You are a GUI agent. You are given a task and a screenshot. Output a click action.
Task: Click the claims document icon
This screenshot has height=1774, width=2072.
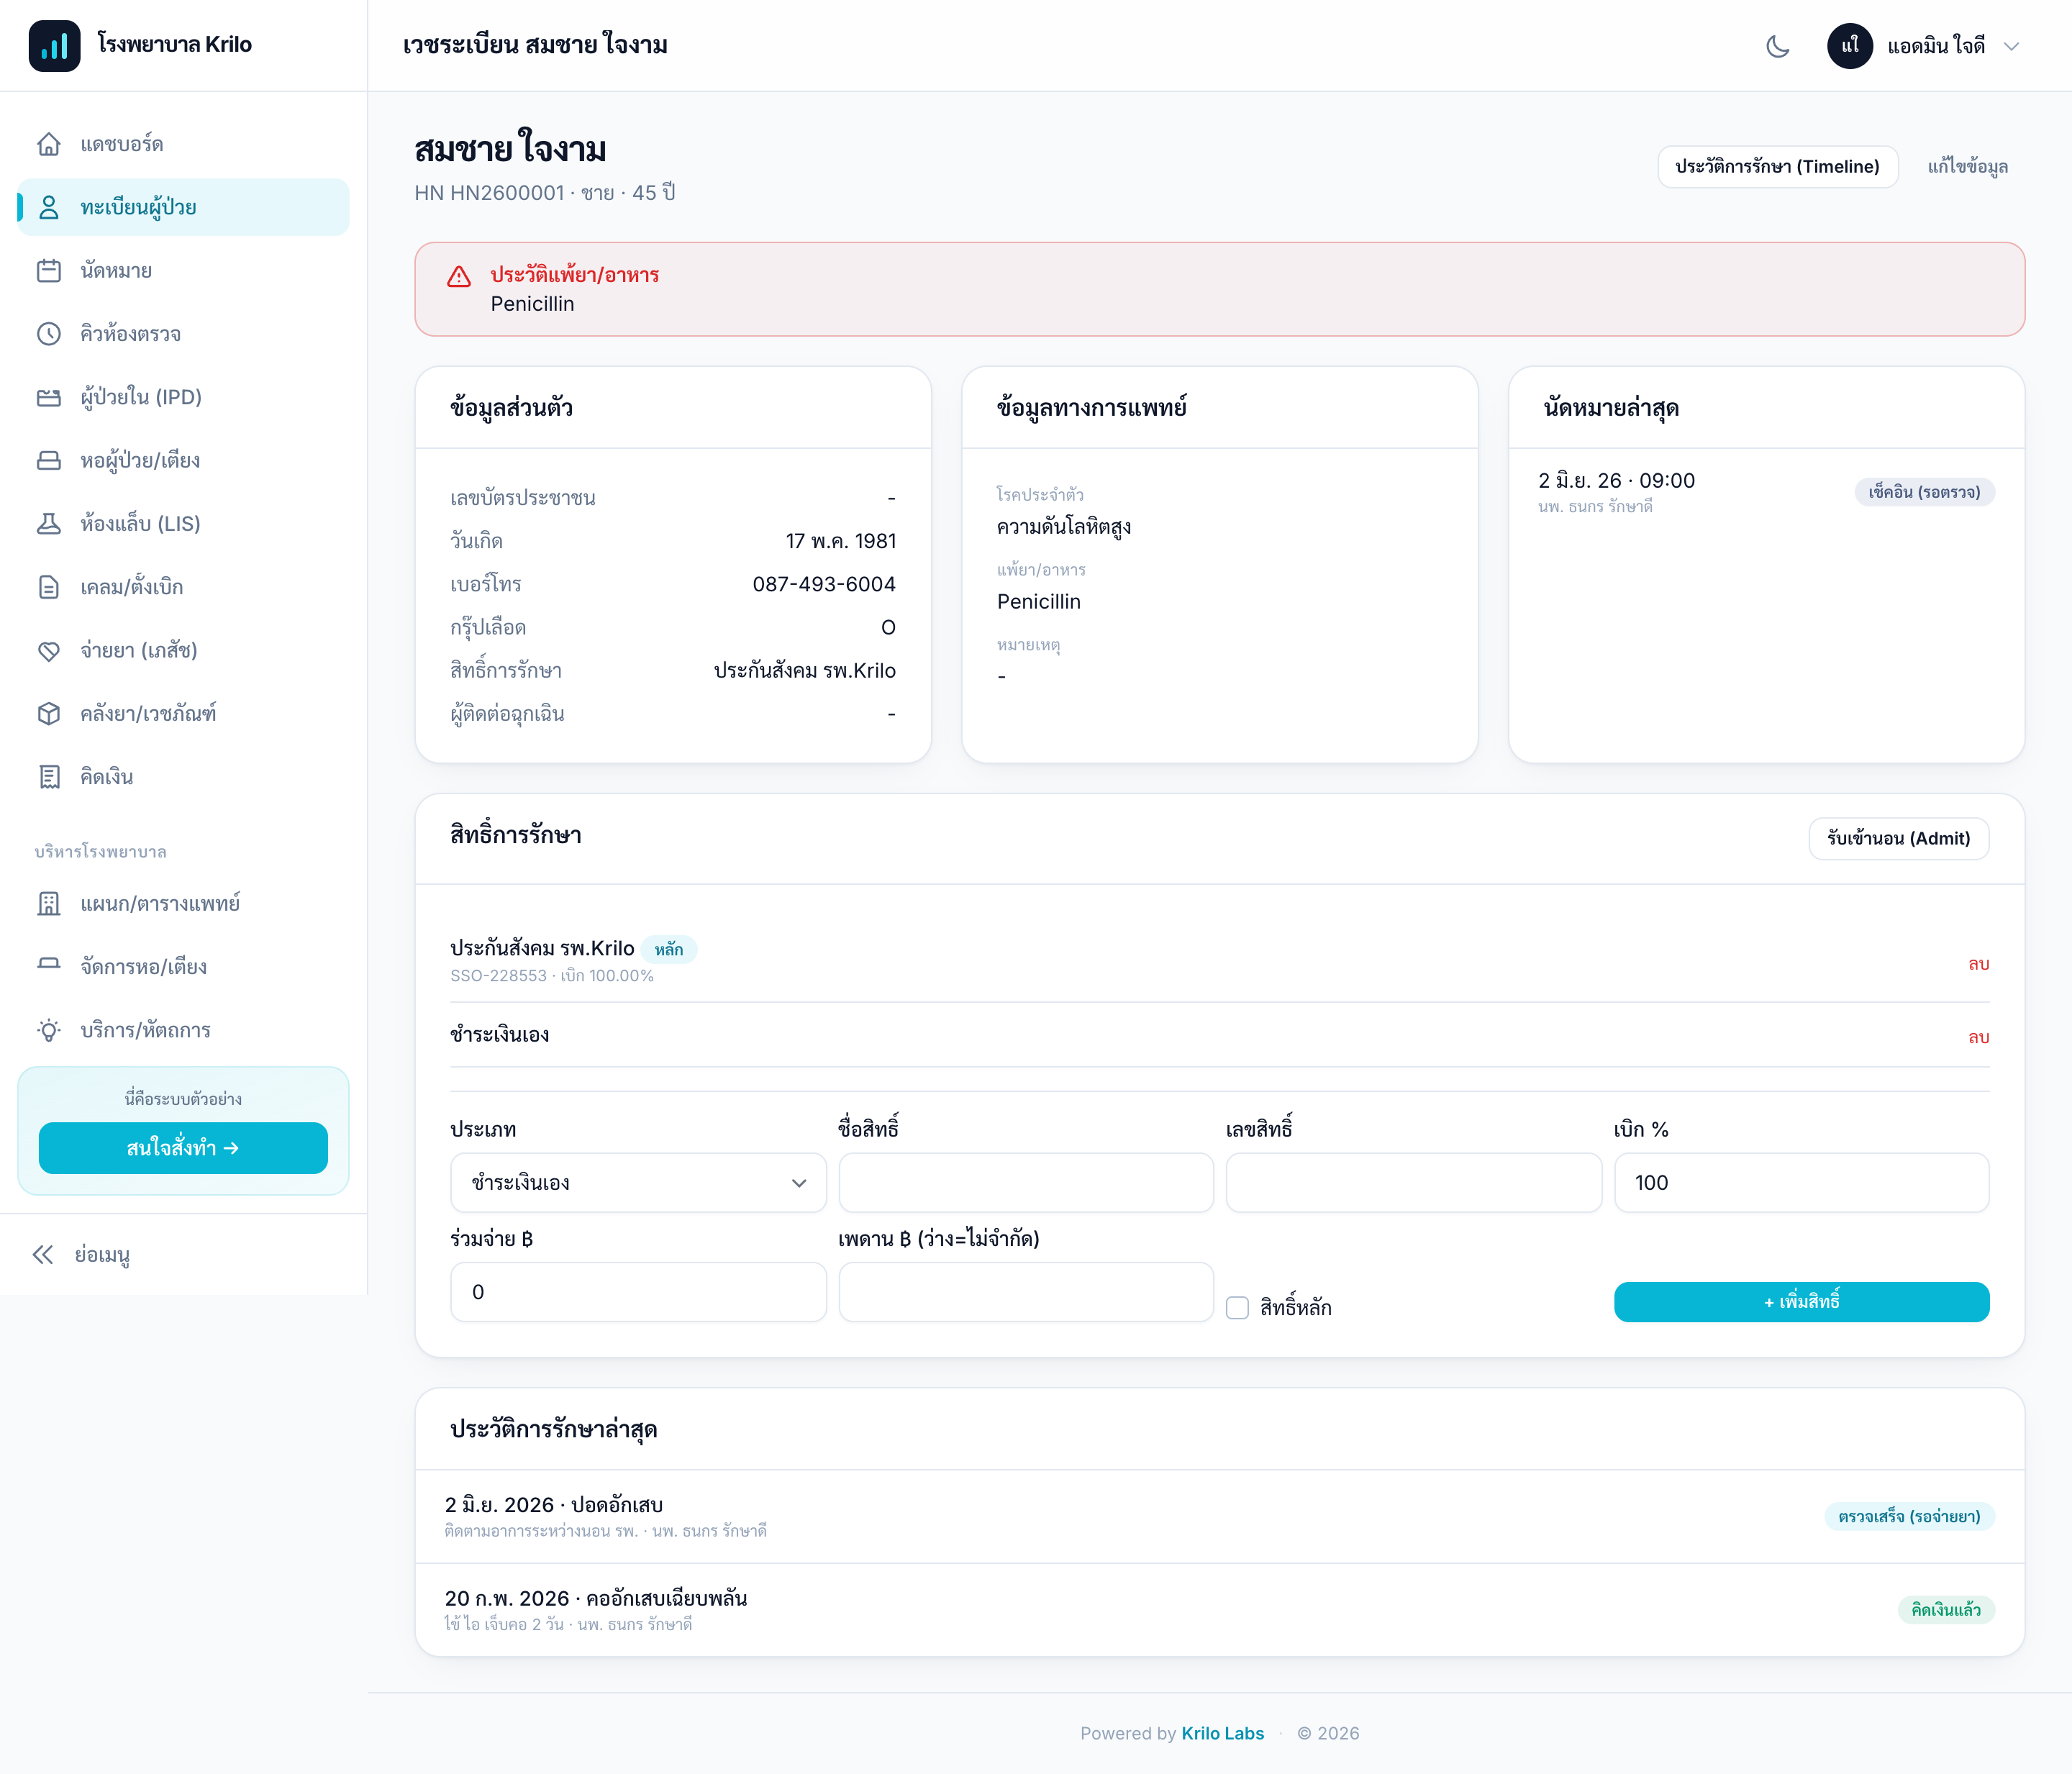[49, 587]
